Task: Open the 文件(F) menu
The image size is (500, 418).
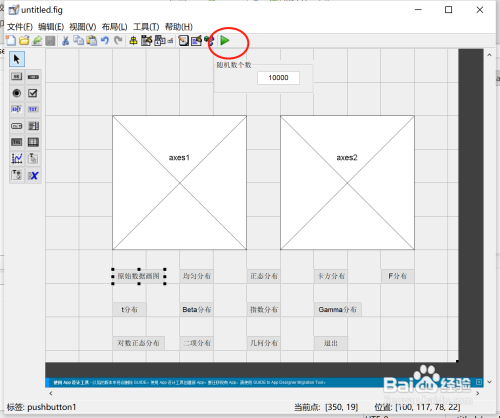Action: click(20, 27)
